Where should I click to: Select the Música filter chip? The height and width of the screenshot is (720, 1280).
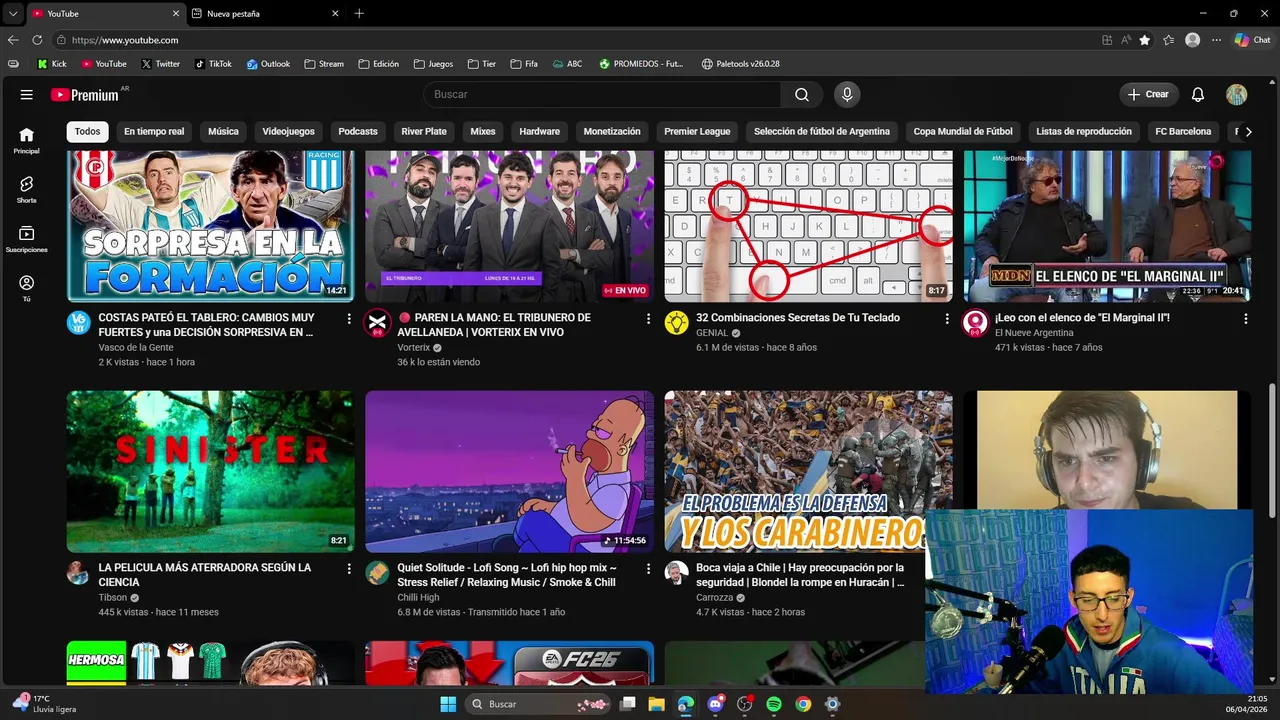tap(223, 131)
